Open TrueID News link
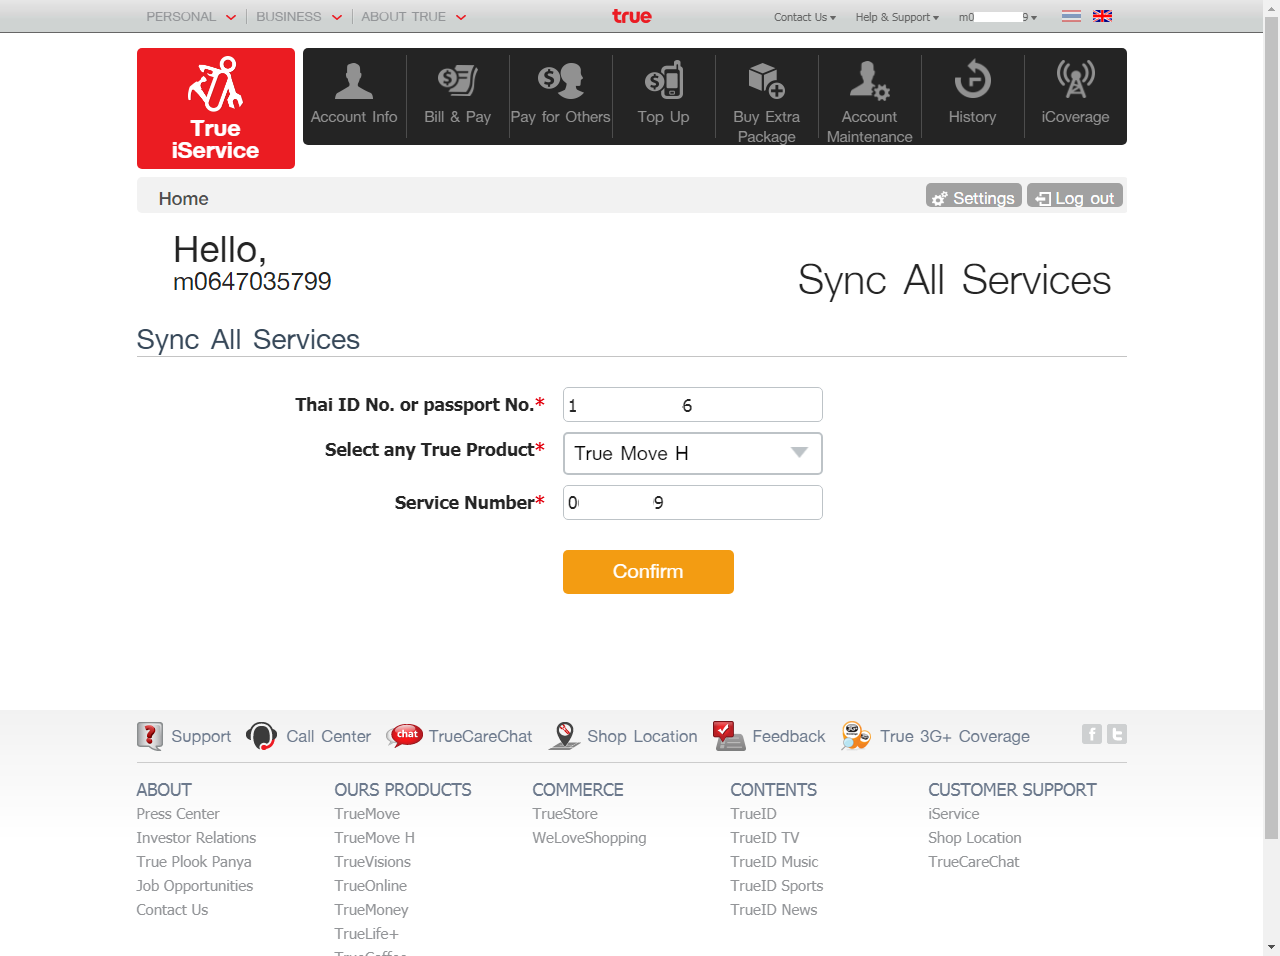Screen dimensions: 1280x956 tap(774, 910)
